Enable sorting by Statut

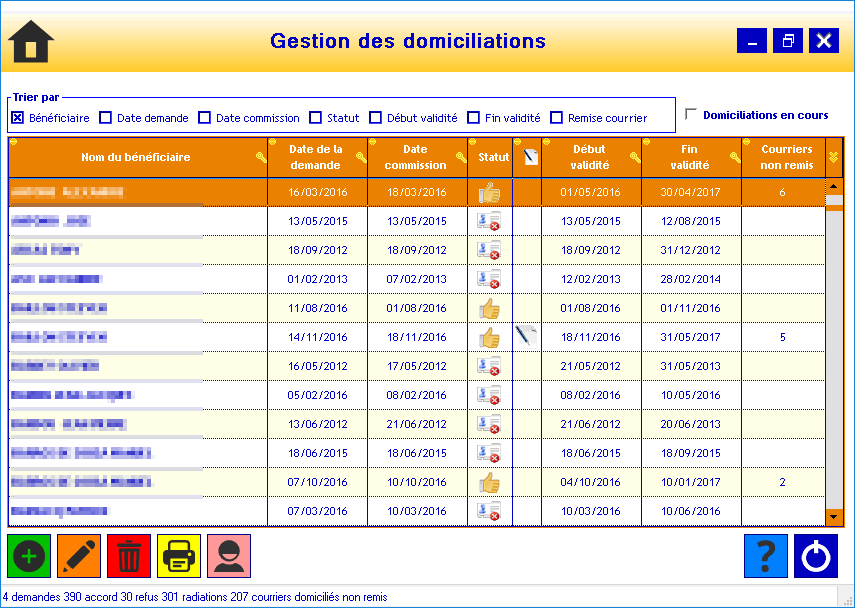click(x=316, y=118)
